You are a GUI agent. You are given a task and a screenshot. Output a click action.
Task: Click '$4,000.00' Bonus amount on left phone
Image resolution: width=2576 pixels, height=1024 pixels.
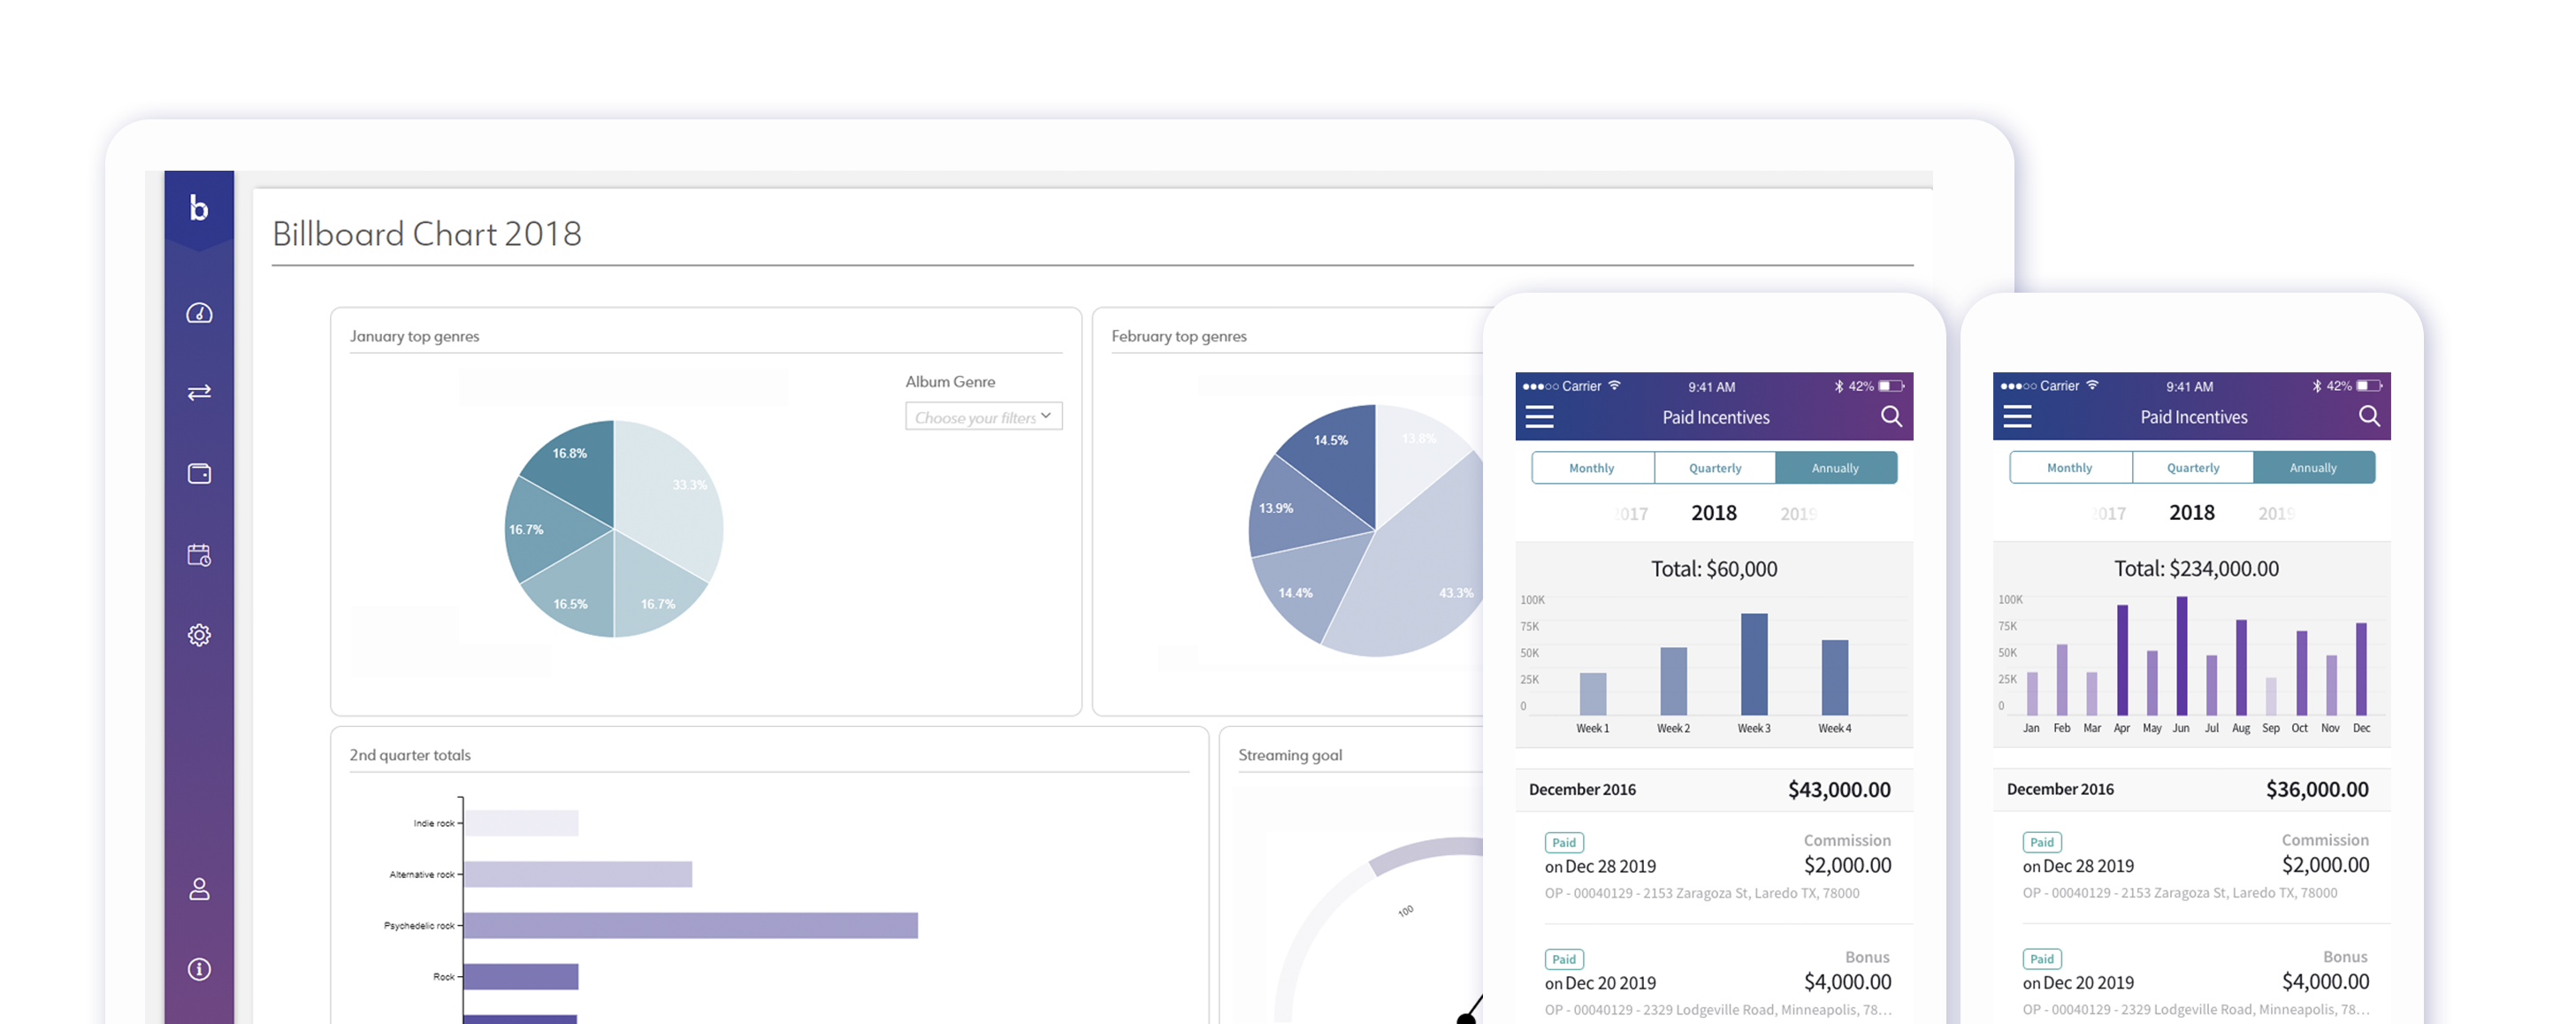point(1847,982)
